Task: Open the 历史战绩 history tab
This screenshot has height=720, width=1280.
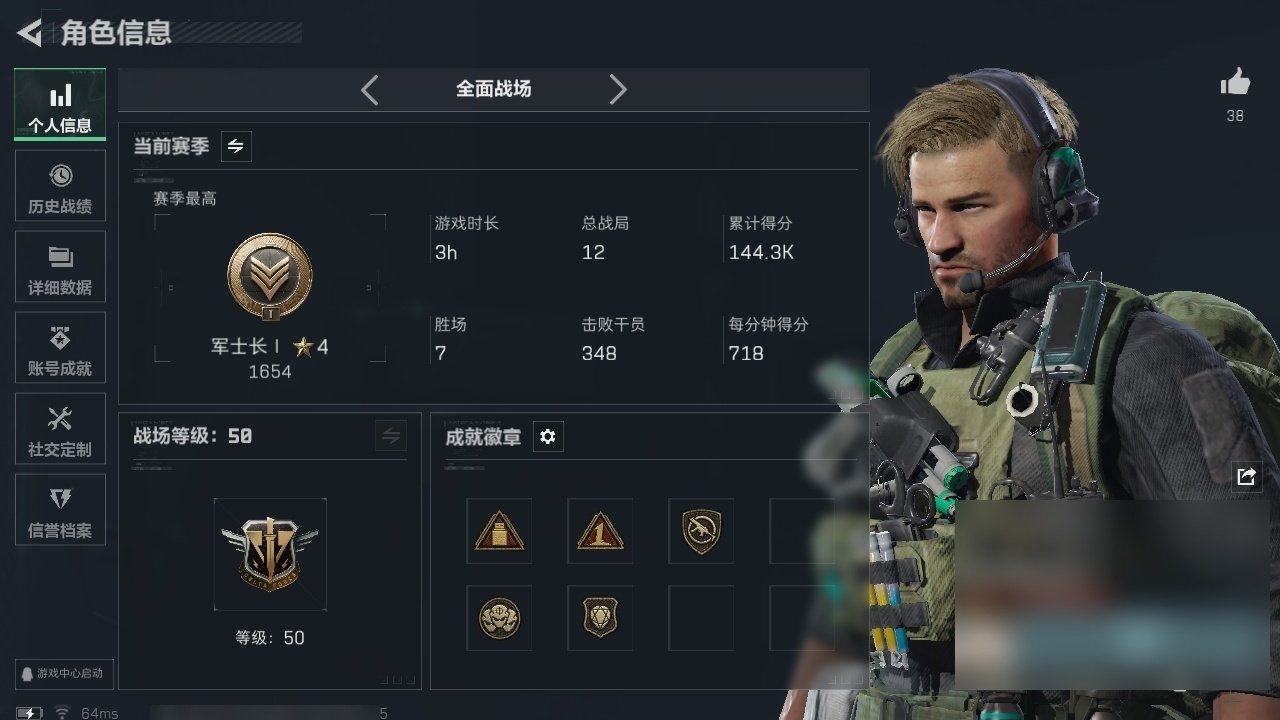Action: (60, 186)
